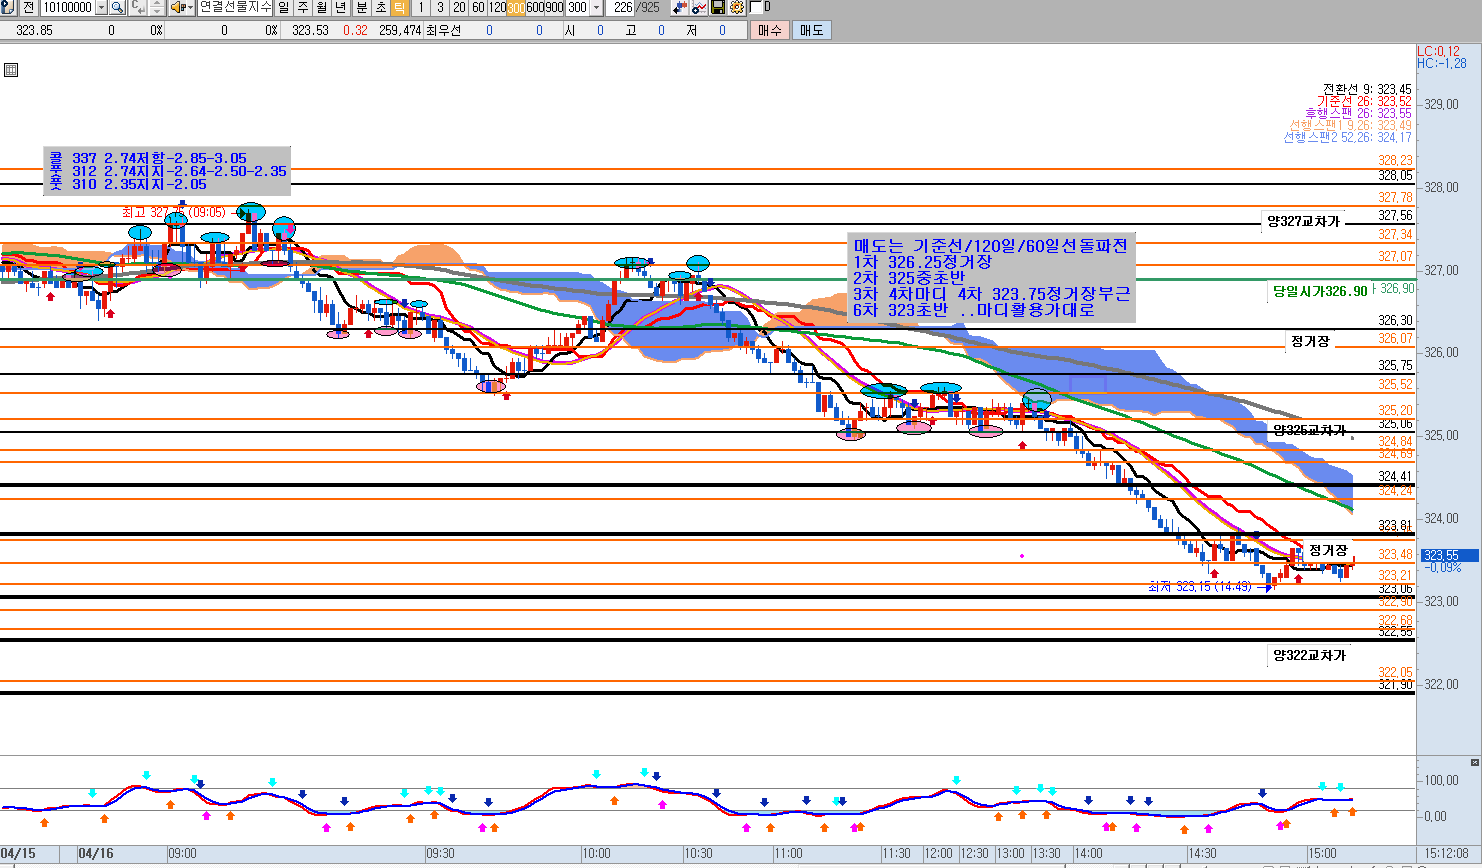Select the 600 tick interval button

click(535, 8)
